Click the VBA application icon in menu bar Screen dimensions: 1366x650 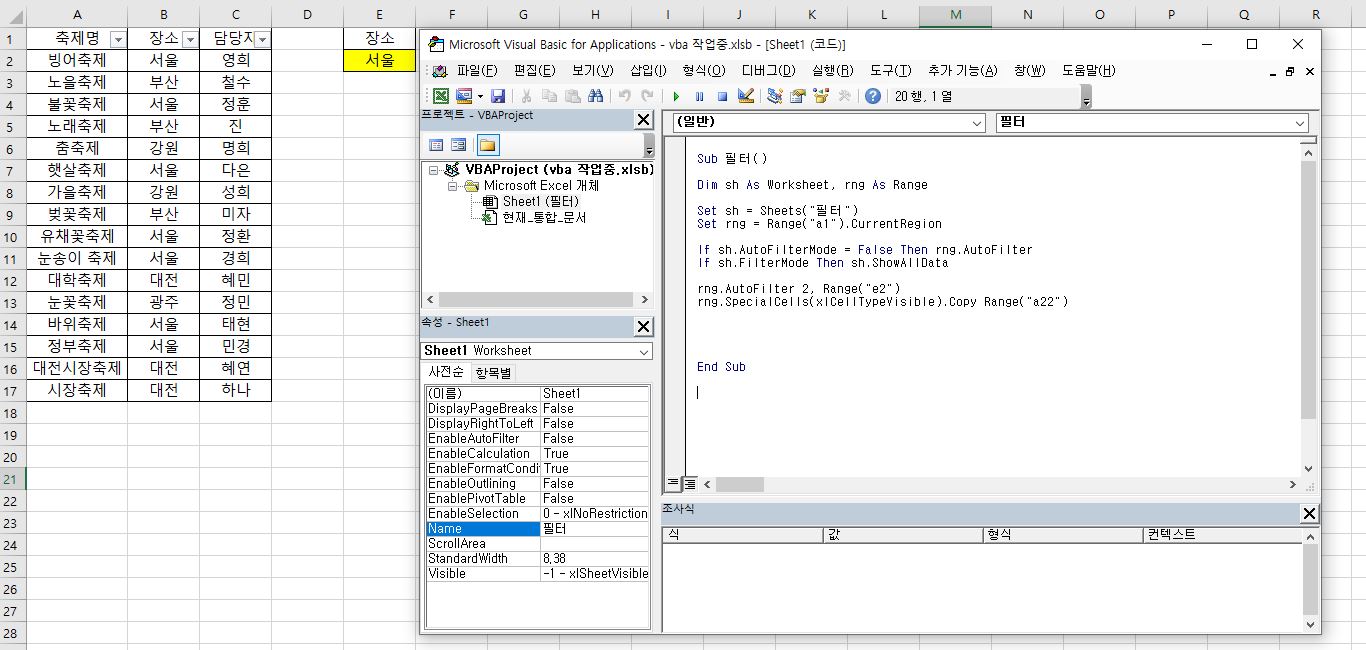point(440,71)
